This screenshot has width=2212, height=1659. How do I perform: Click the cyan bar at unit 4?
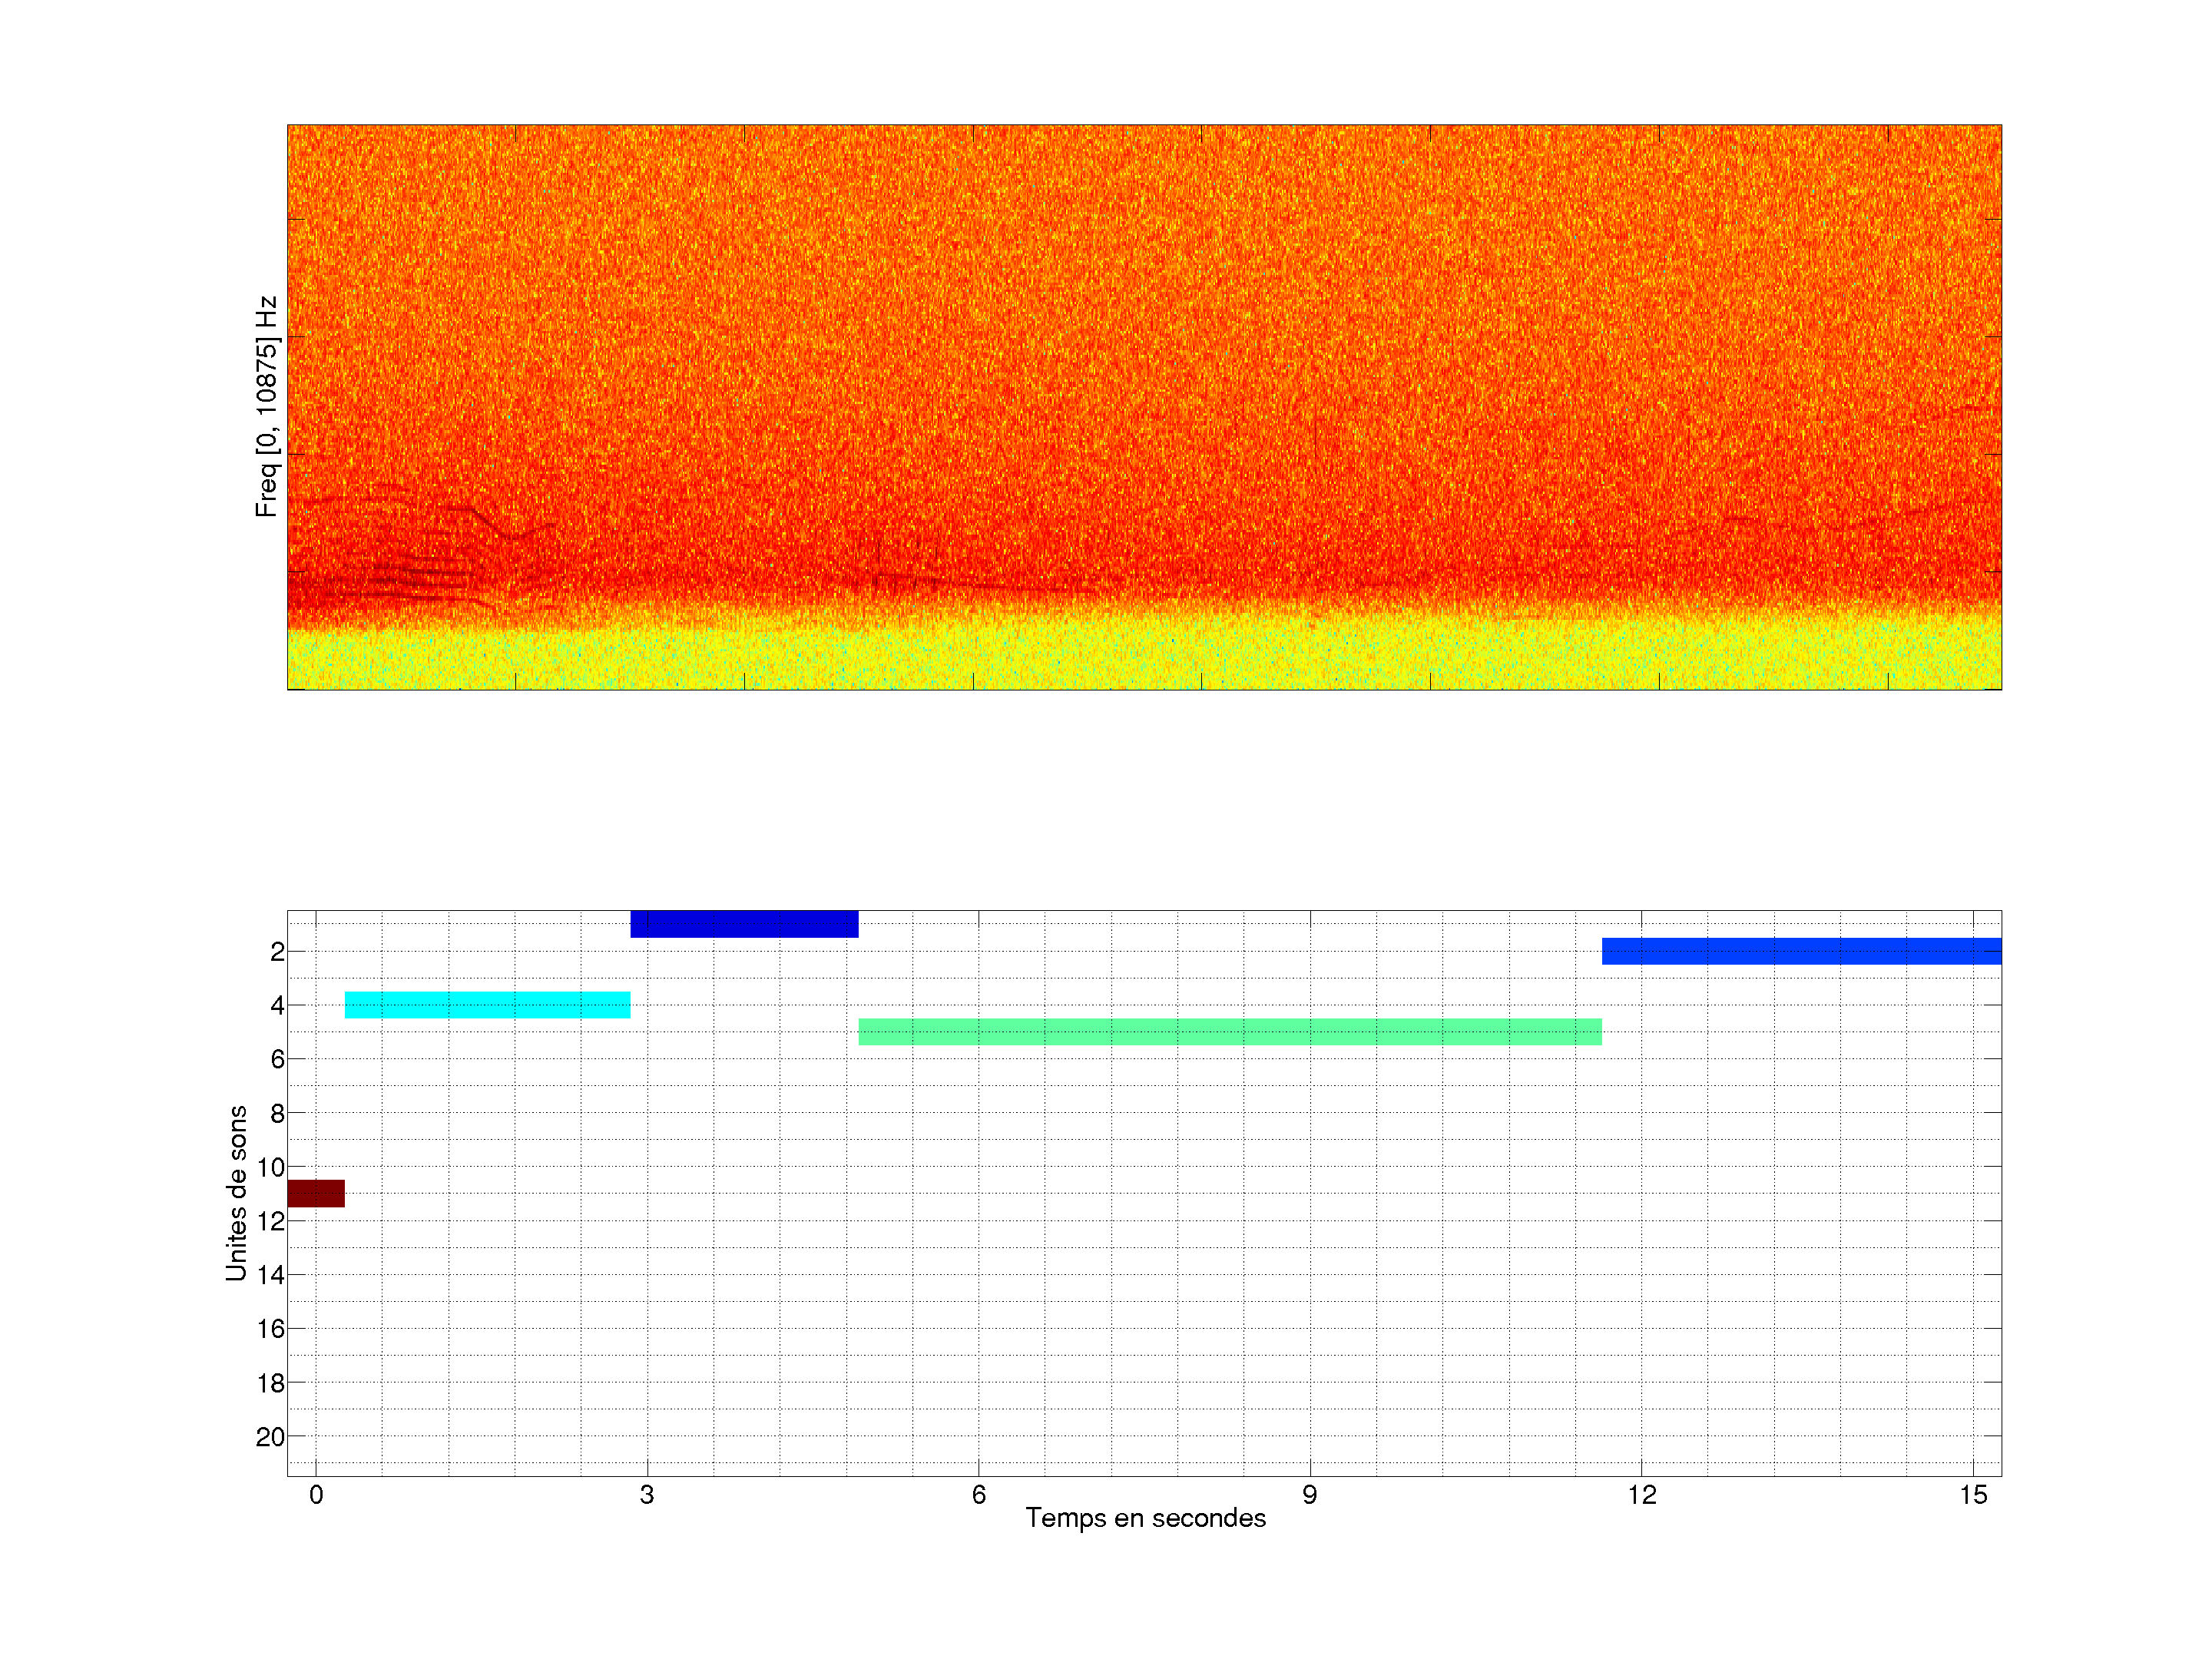(487, 1004)
